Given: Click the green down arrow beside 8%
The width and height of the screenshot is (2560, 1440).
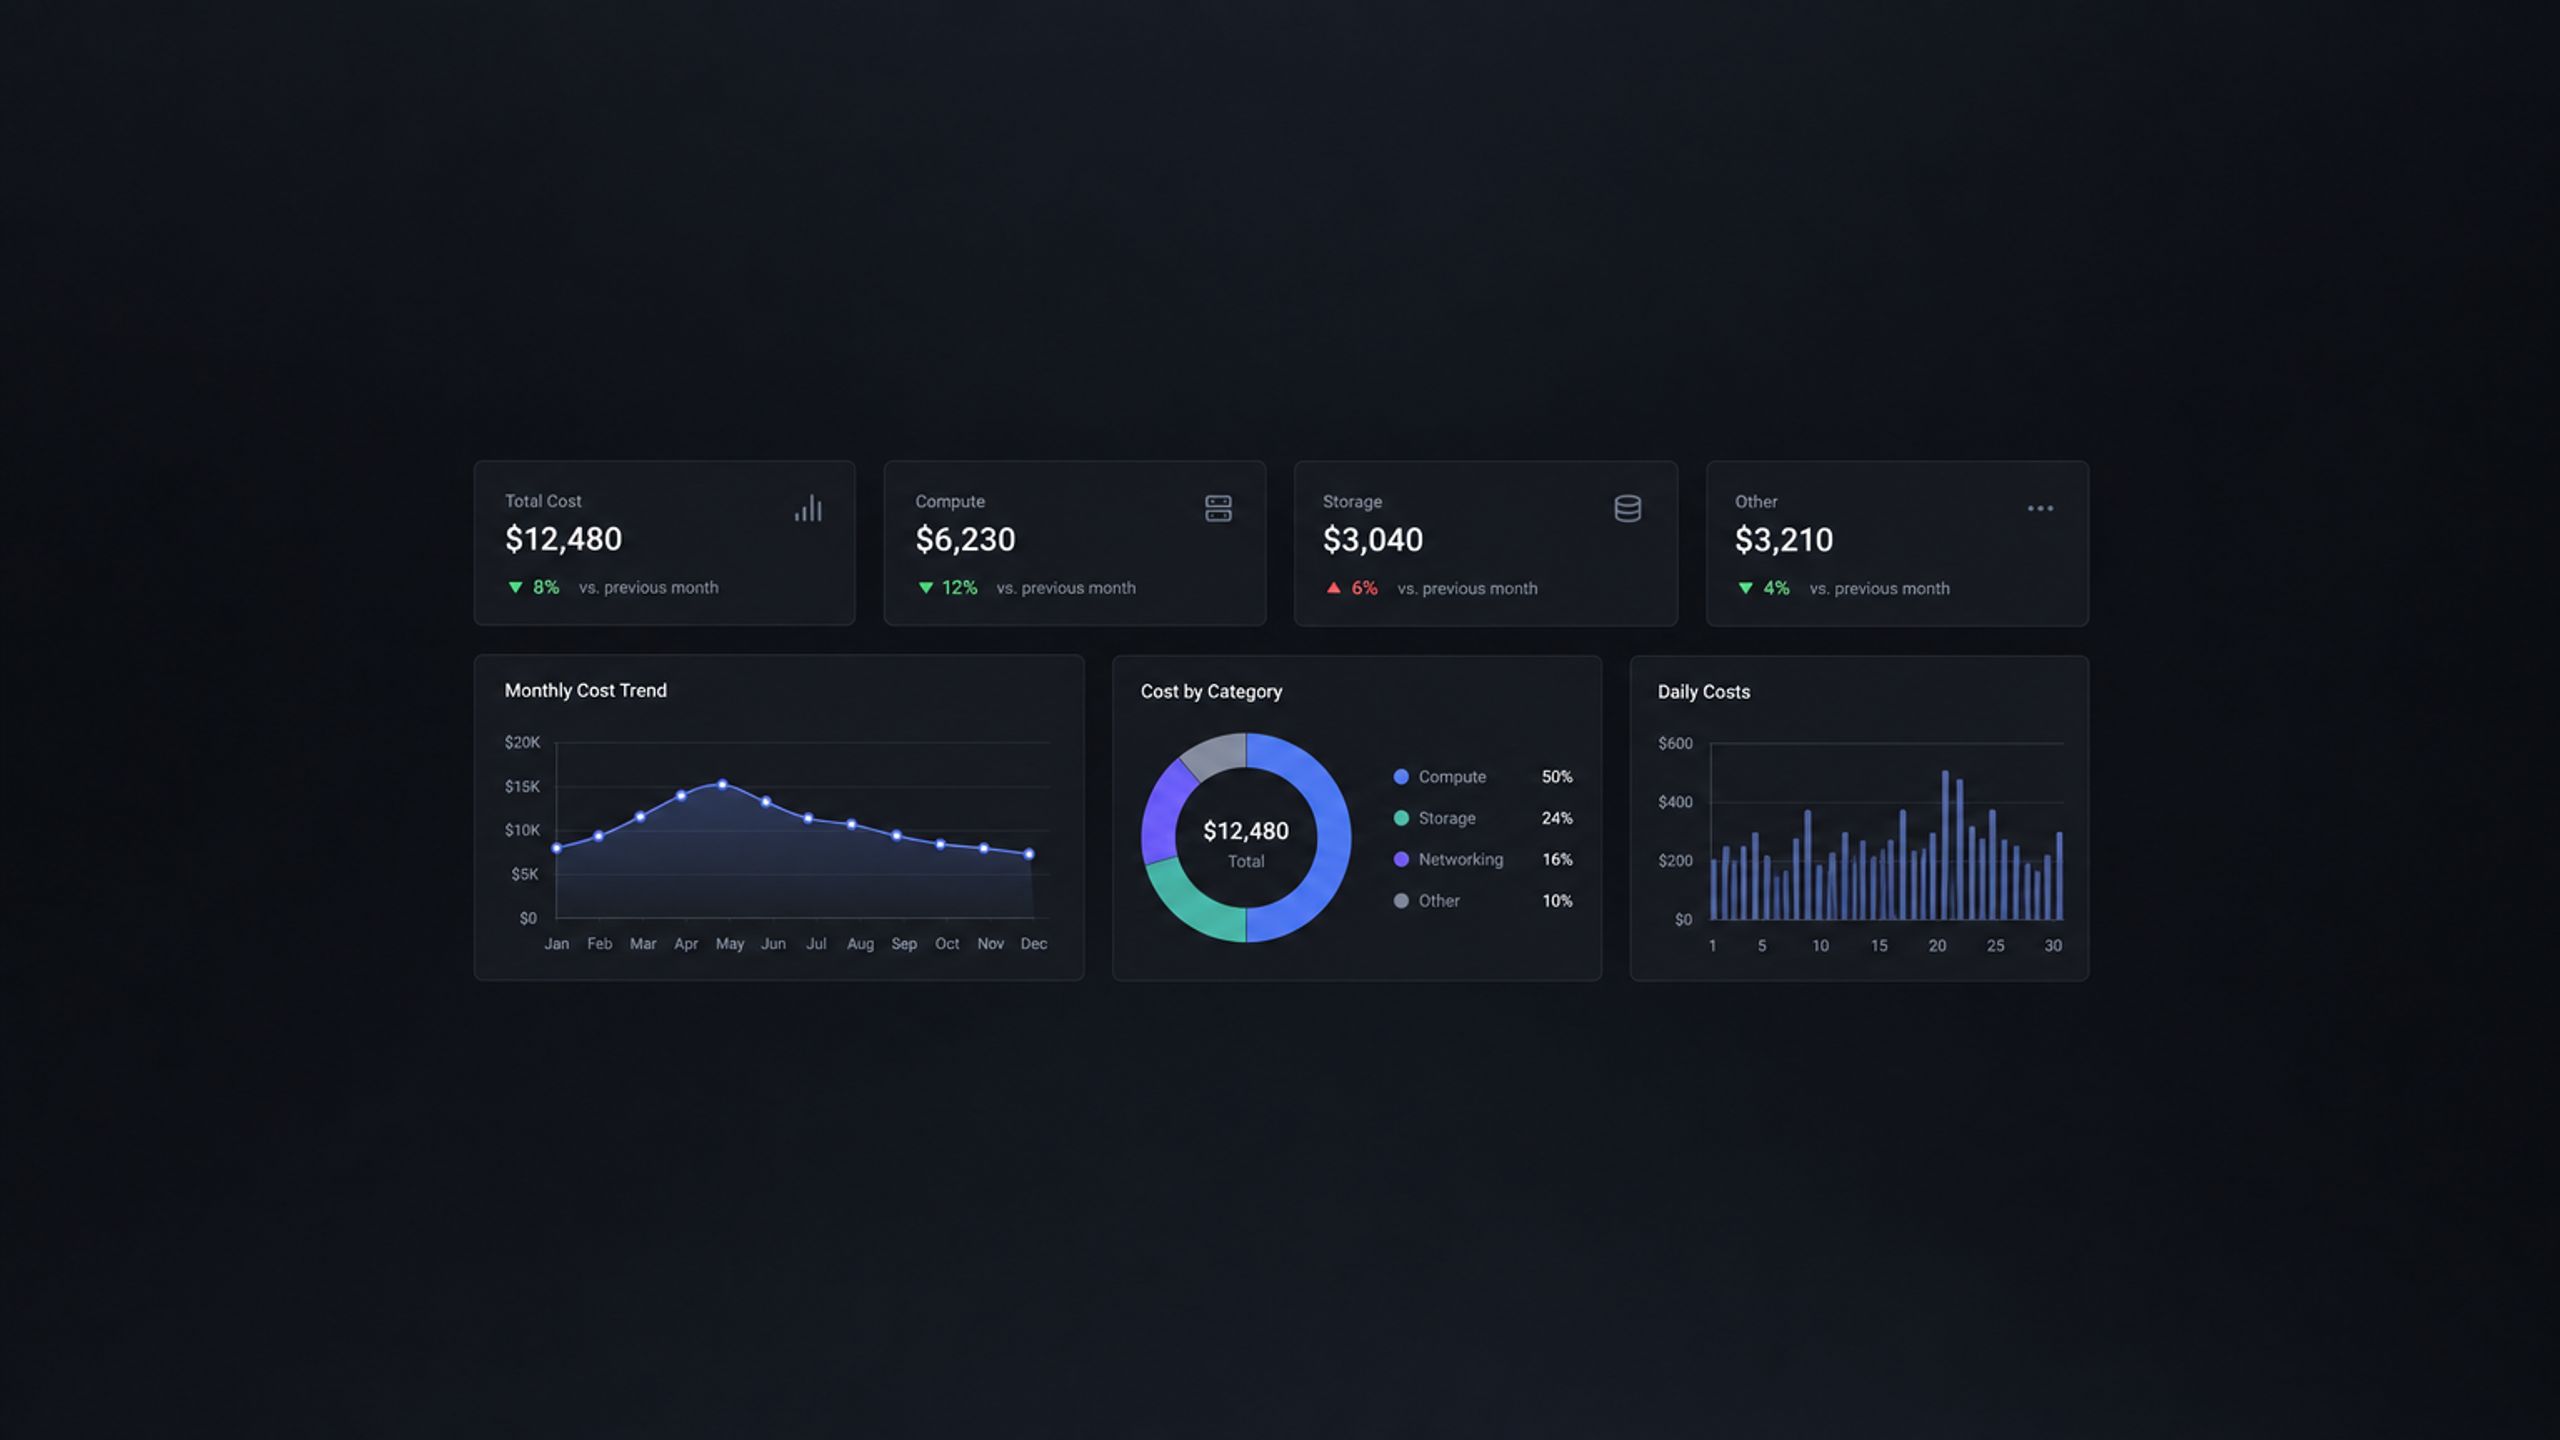Looking at the screenshot, I should [x=515, y=587].
